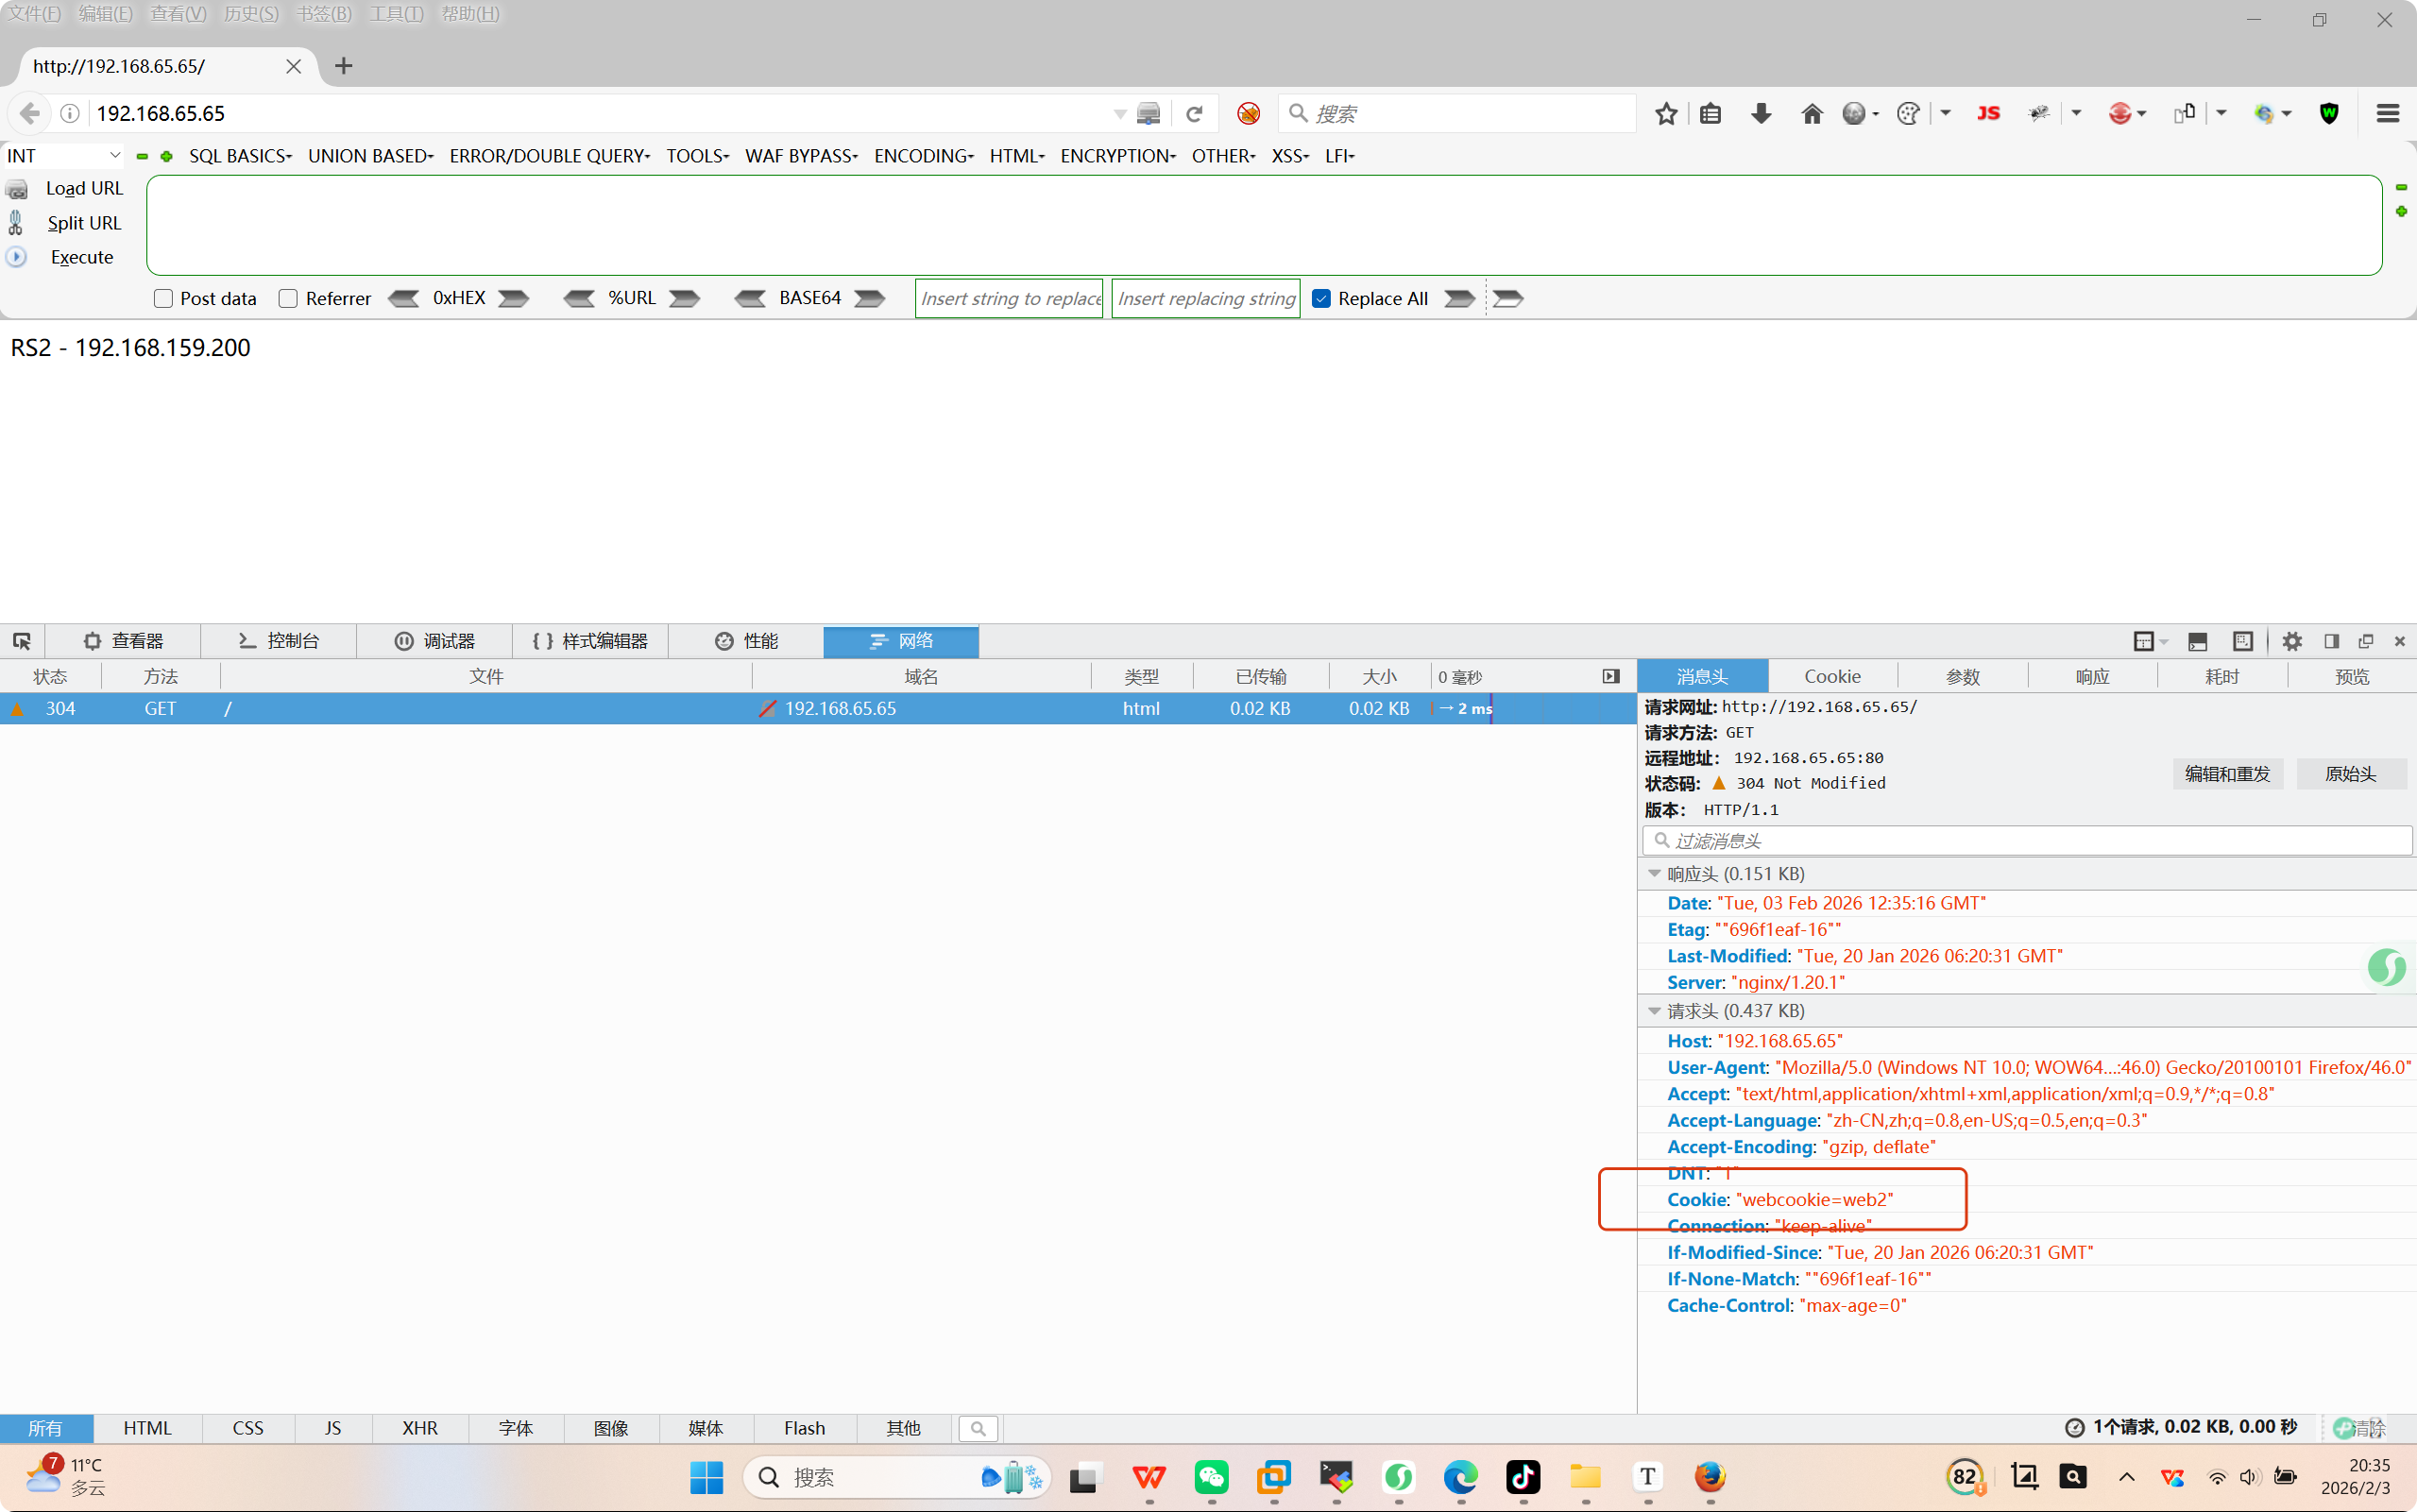Click the 编辑和重发 button
The image size is (2417, 1512).
pyautogui.click(x=2227, y=774)
